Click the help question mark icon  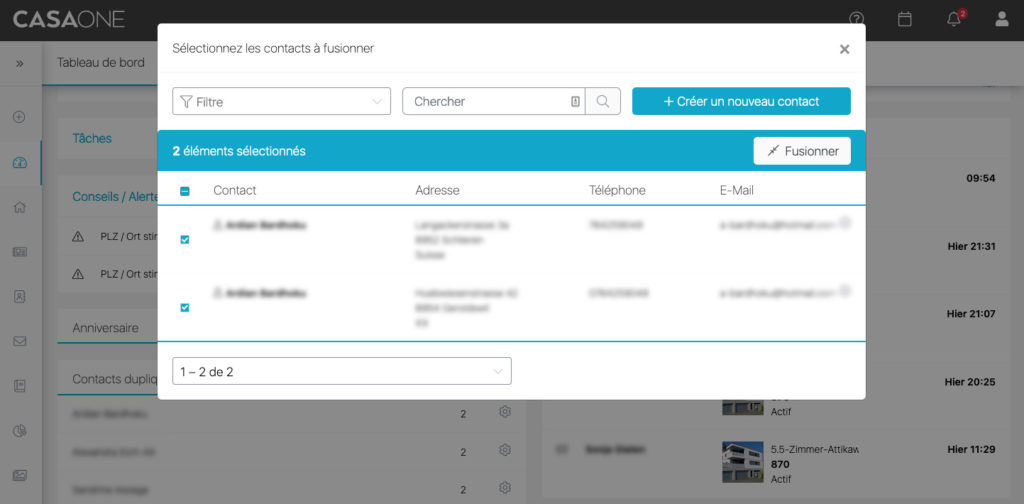(x=857, y=19)
